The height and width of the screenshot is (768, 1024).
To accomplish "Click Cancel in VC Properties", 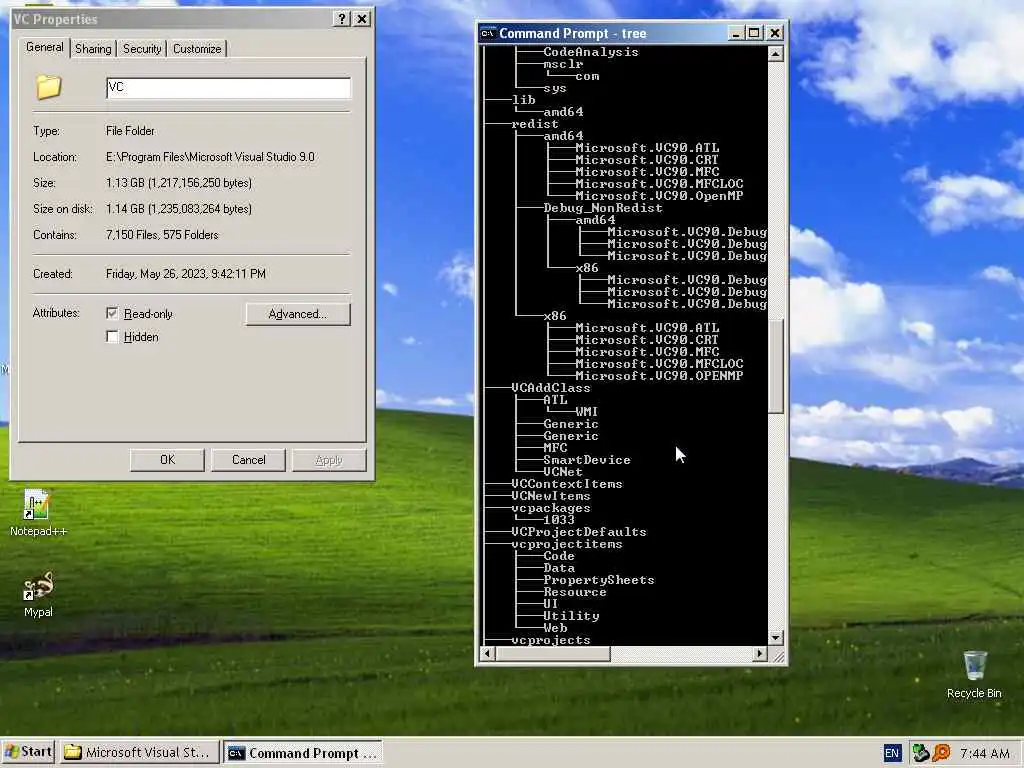I will 249,460.
